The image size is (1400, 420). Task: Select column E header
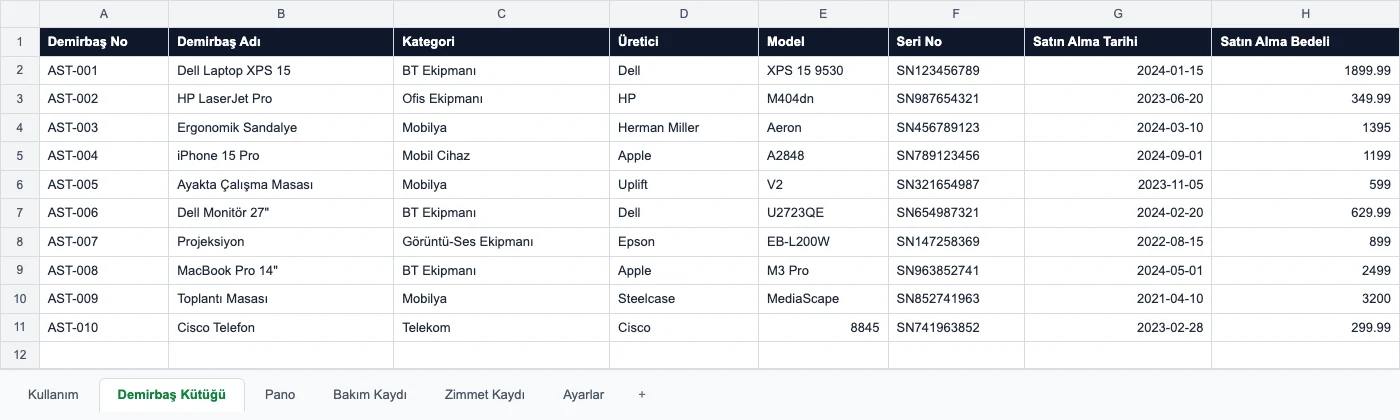[x=823, y=14]
